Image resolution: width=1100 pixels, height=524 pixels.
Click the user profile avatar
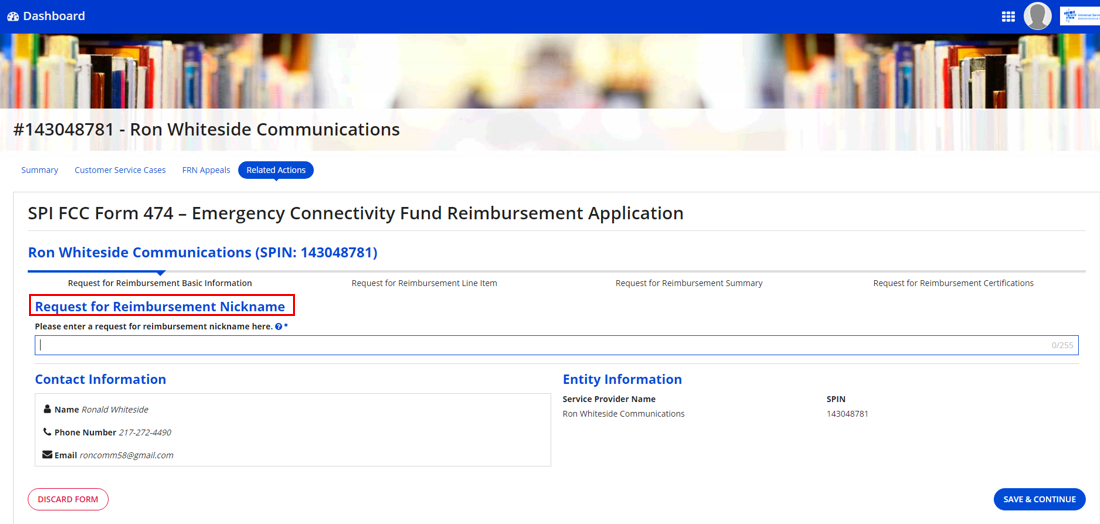(x=1038, y=16)
